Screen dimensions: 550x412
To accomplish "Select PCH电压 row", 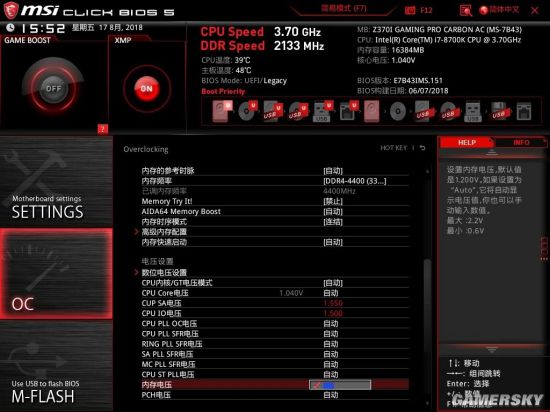I will tap(275, 395).
